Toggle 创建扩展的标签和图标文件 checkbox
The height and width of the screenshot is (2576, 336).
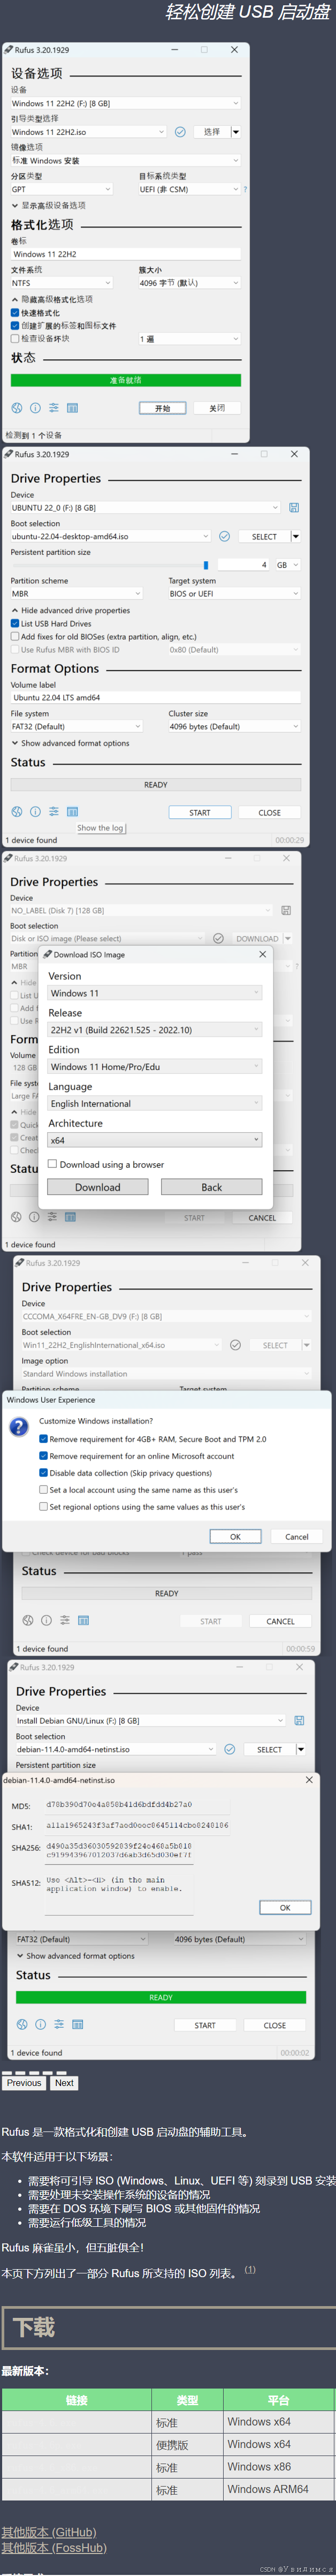point(15,325)
